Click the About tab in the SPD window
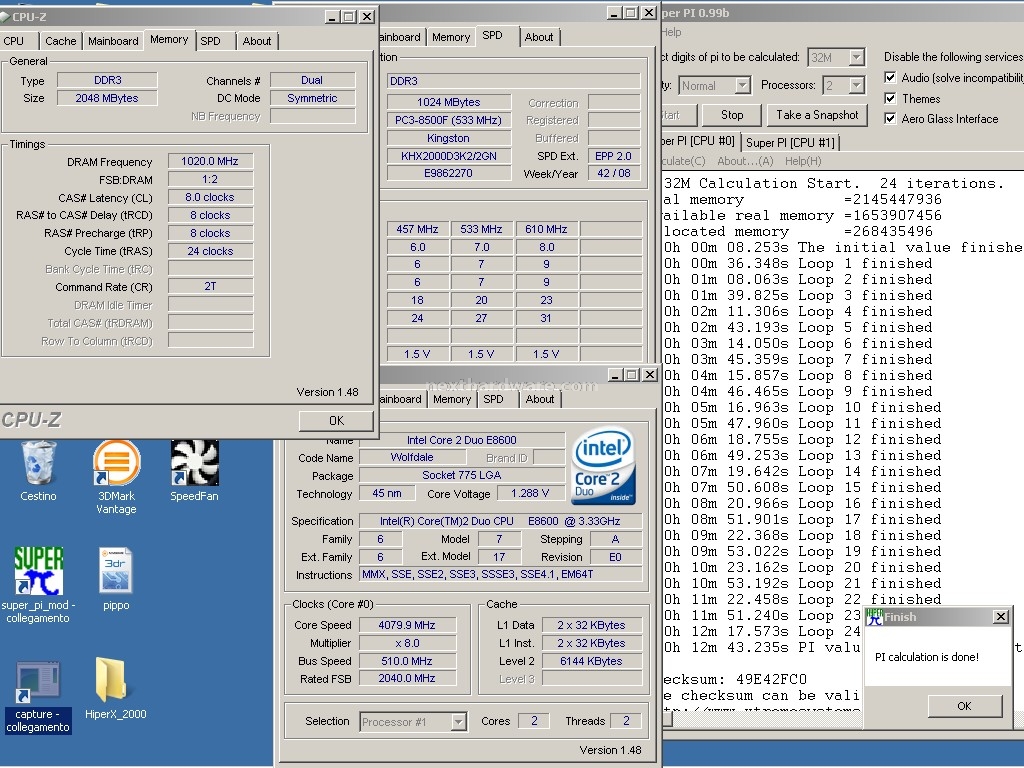1024x768 pixels. pos(539,37)
